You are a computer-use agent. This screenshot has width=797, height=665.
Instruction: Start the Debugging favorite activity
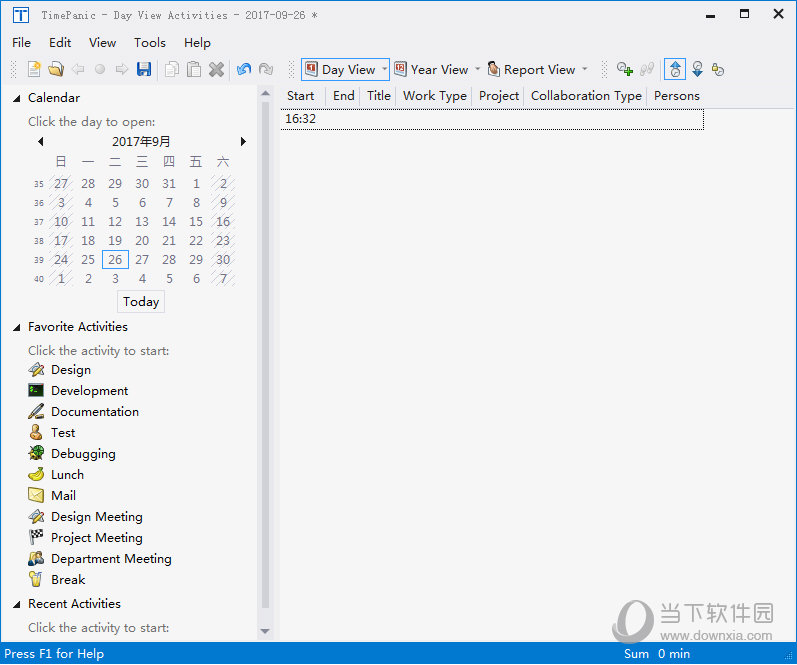point(72,454)
